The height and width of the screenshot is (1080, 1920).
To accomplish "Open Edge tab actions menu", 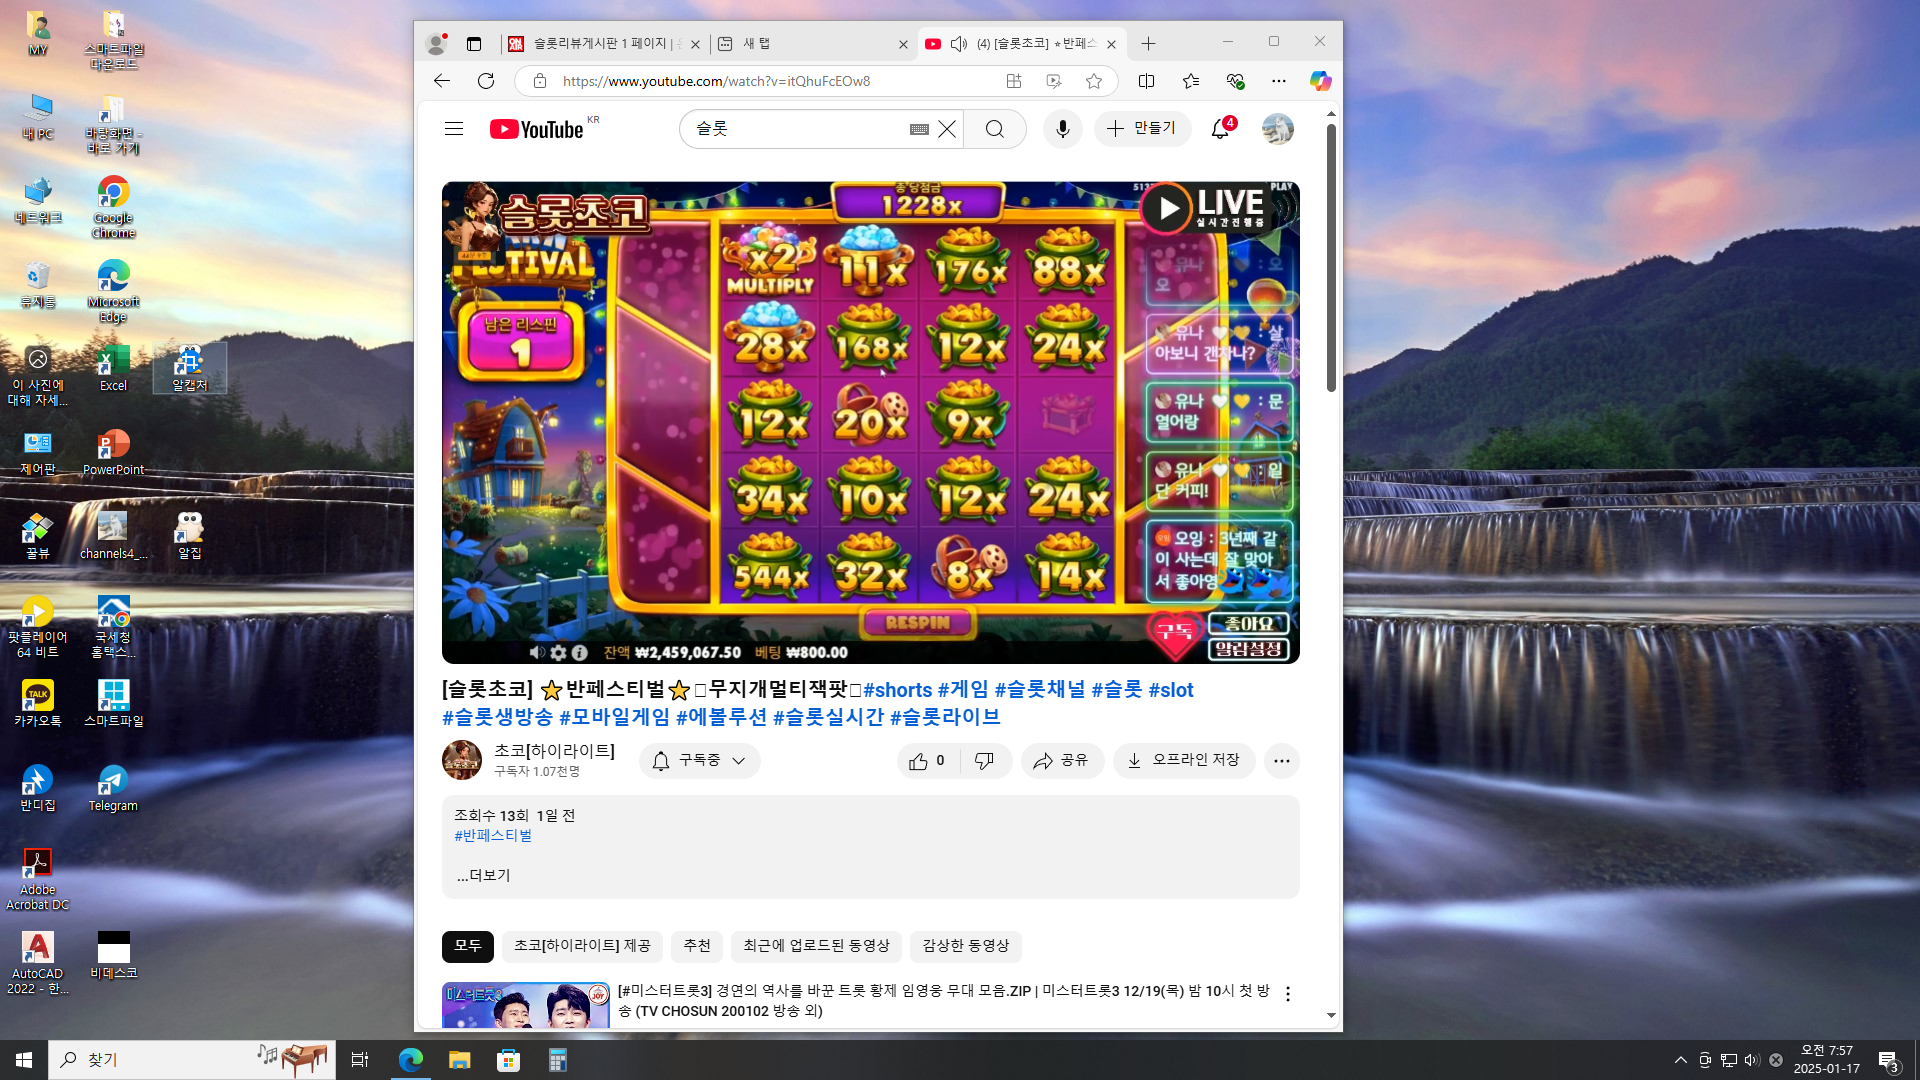I will click(x=474, y=44).
